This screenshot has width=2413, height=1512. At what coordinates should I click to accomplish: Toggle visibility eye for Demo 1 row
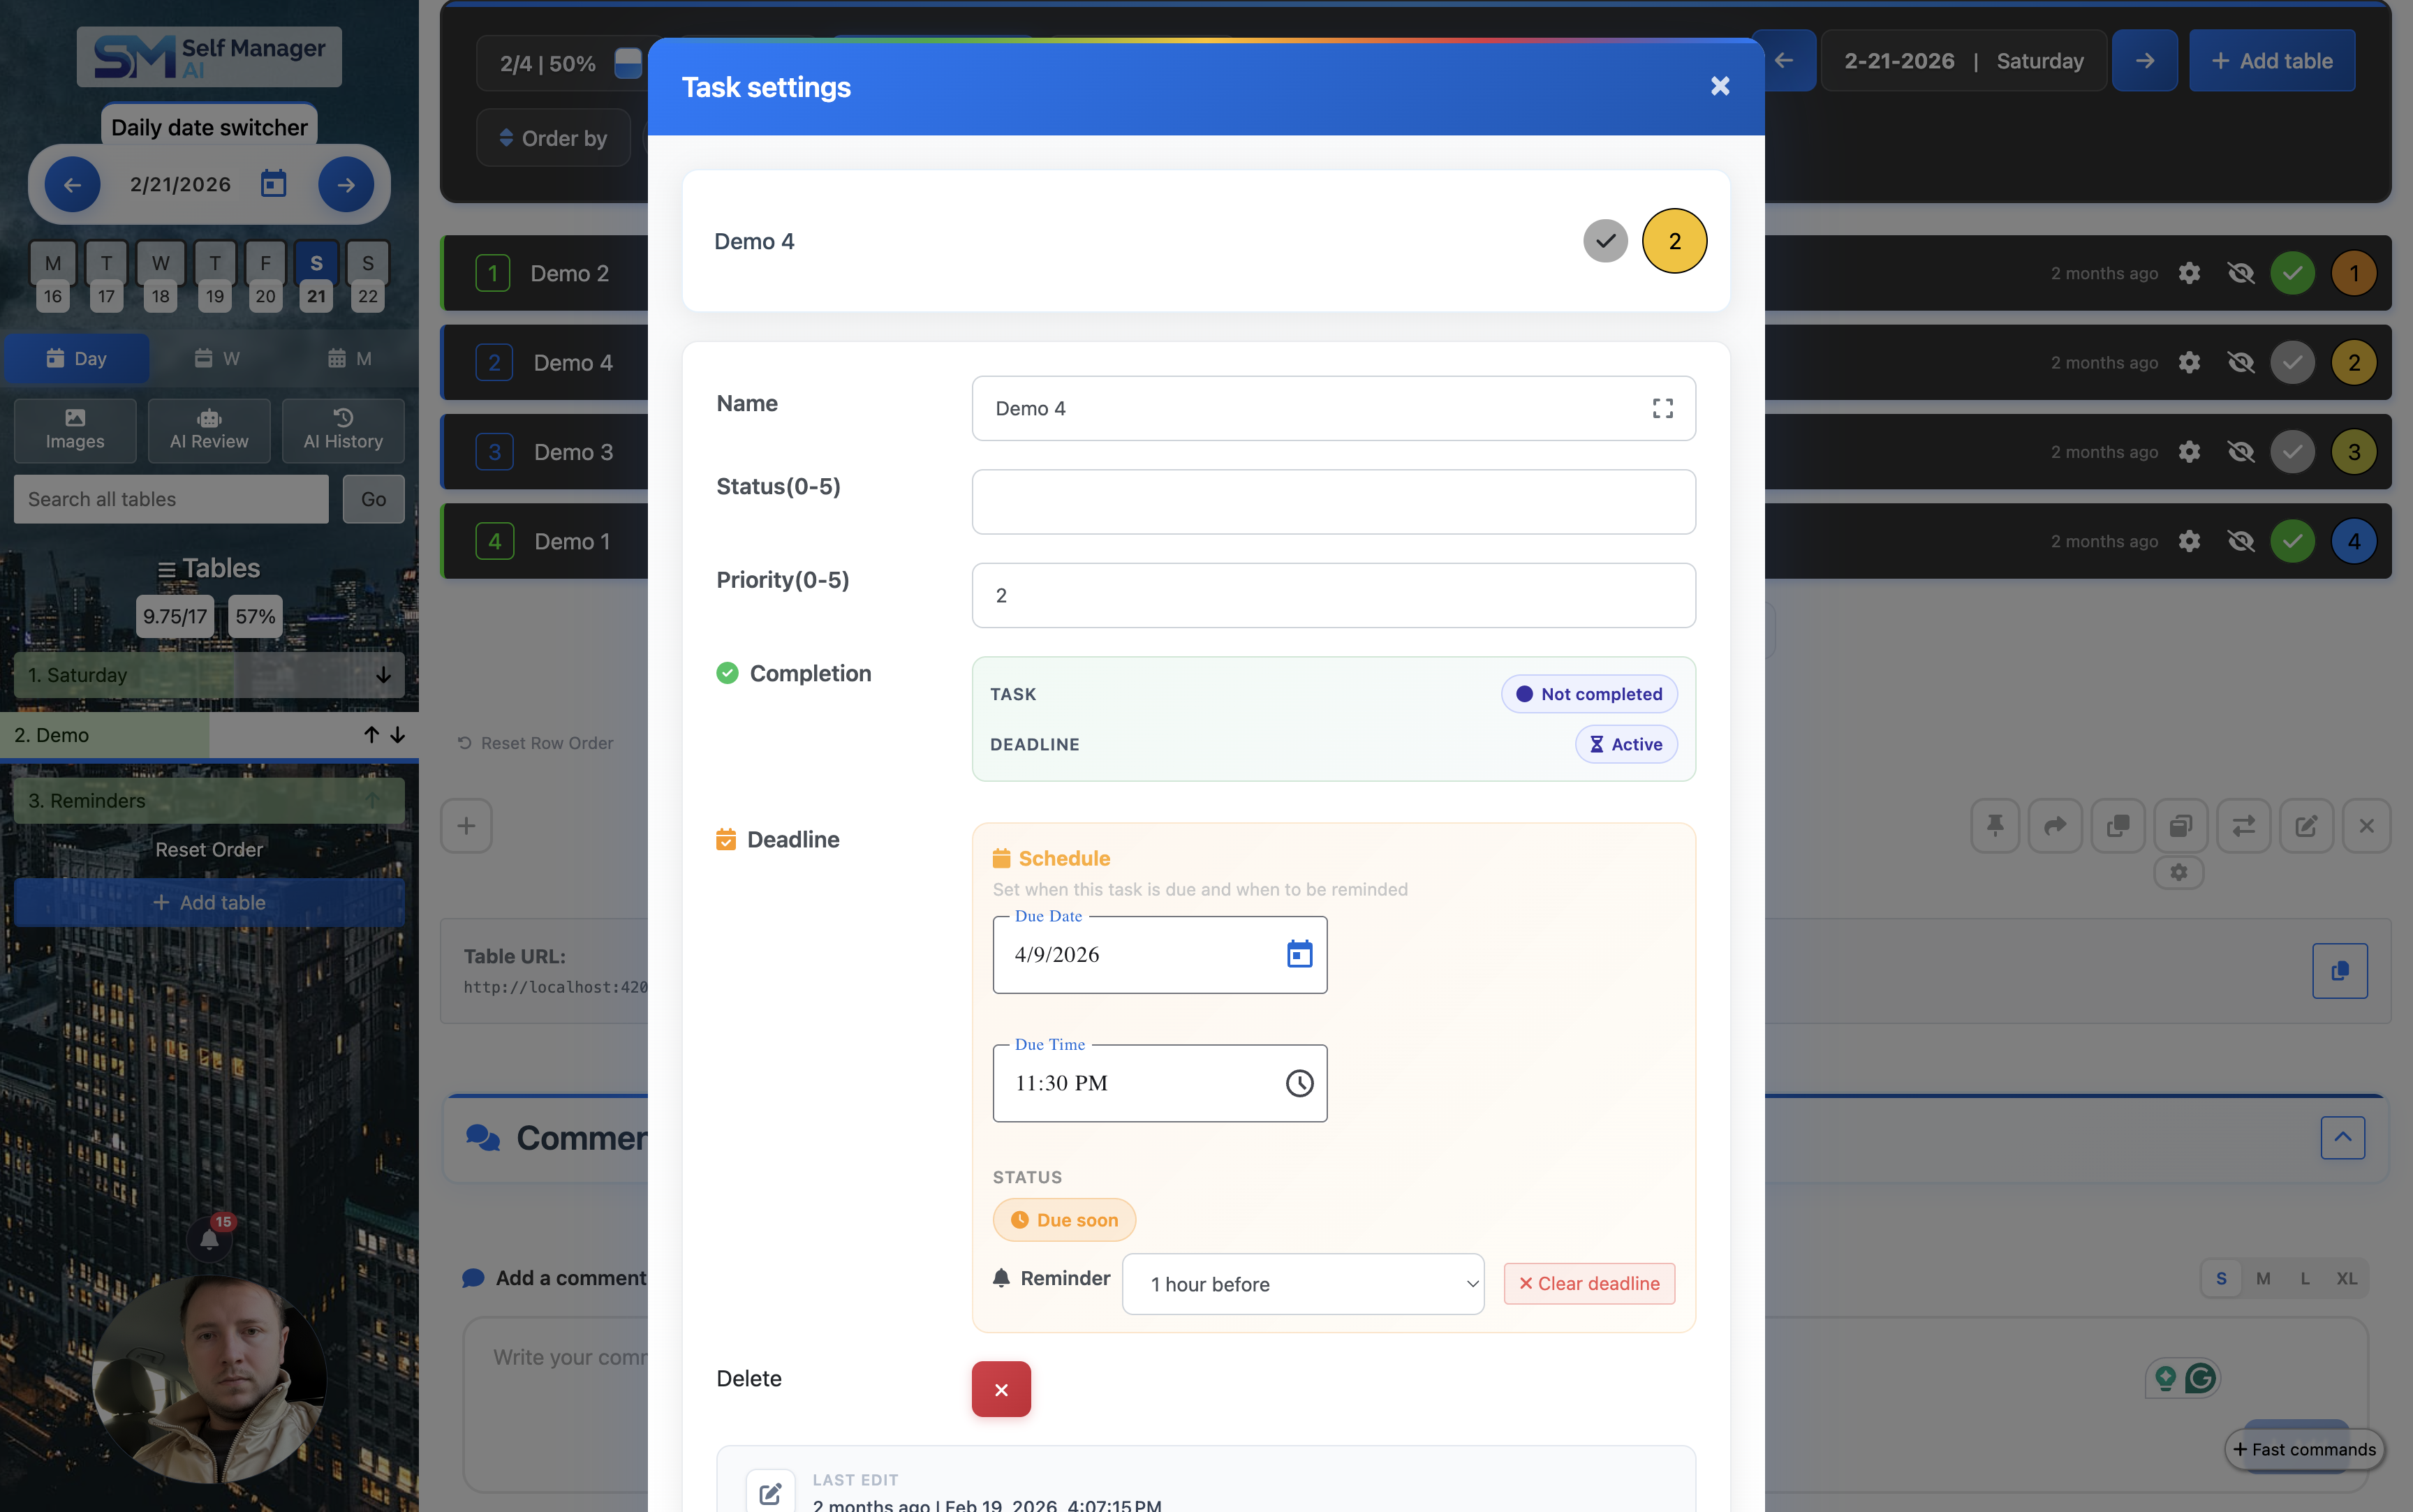tap(2241, 541)
